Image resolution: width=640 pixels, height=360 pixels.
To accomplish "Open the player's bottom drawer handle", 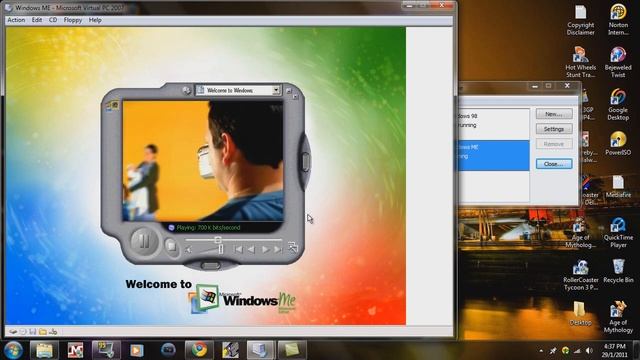I will click(x=211, y=266).
